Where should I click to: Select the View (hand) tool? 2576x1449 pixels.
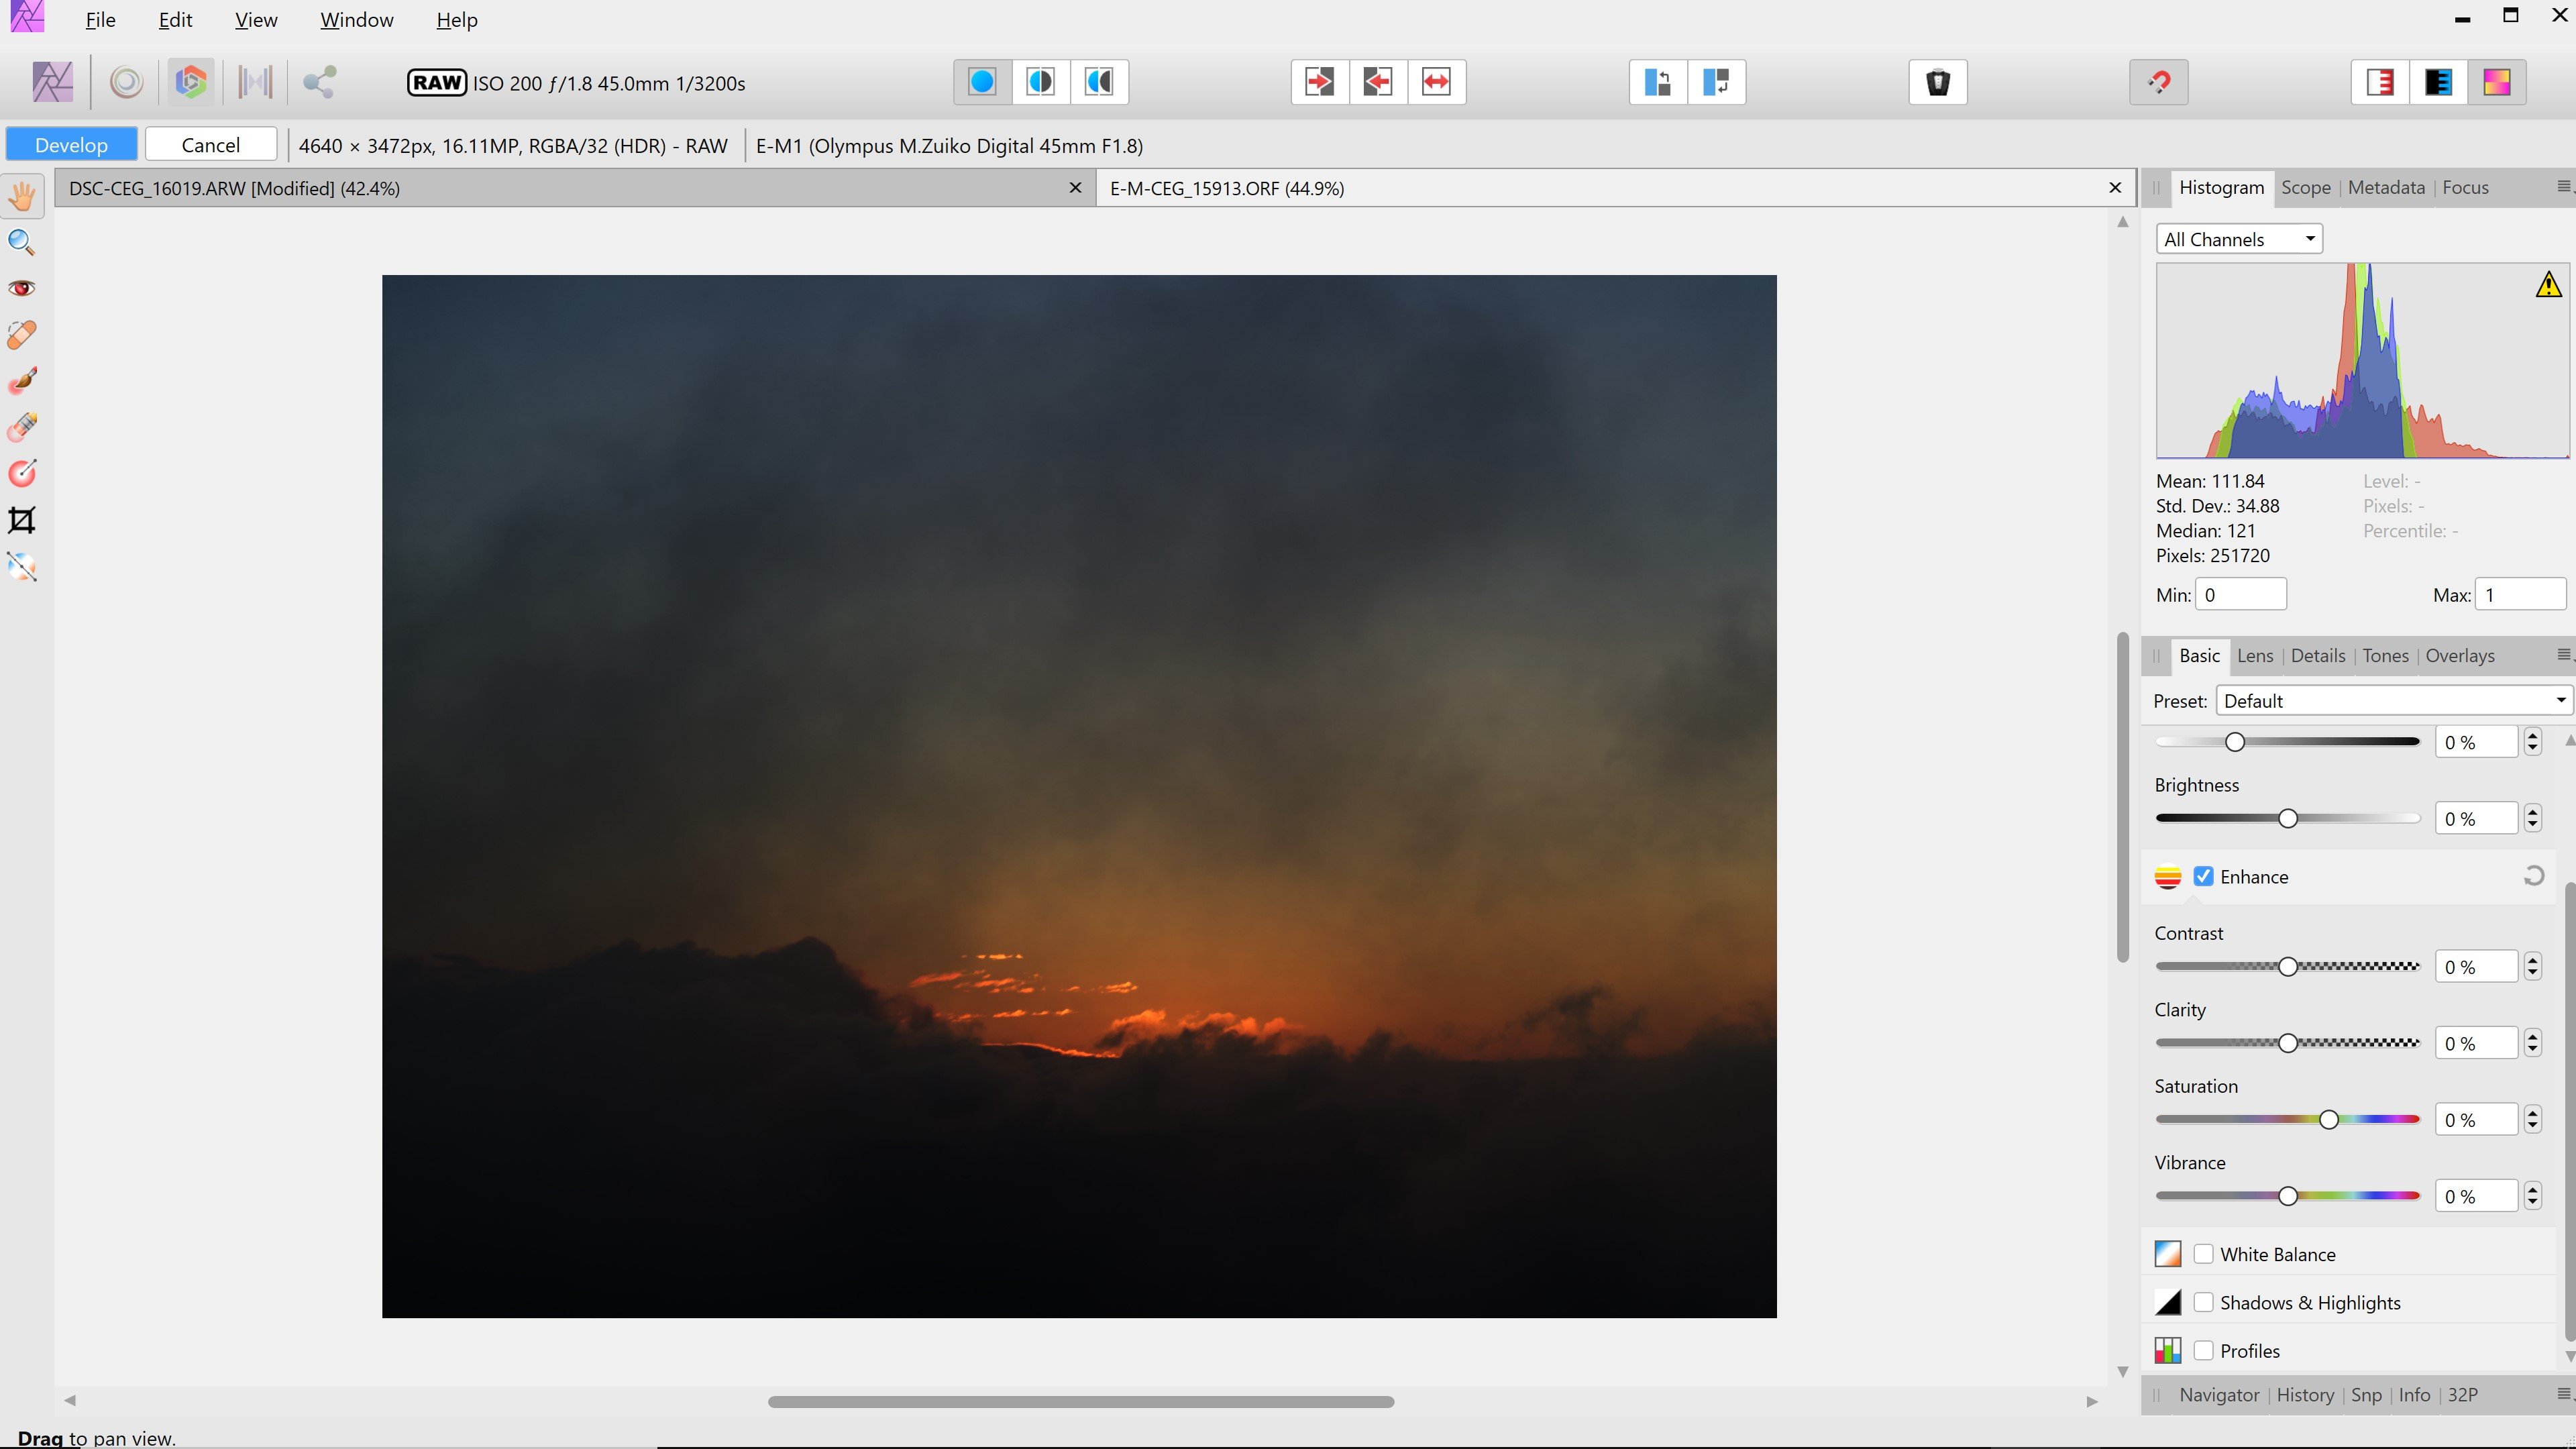[22, 195]
